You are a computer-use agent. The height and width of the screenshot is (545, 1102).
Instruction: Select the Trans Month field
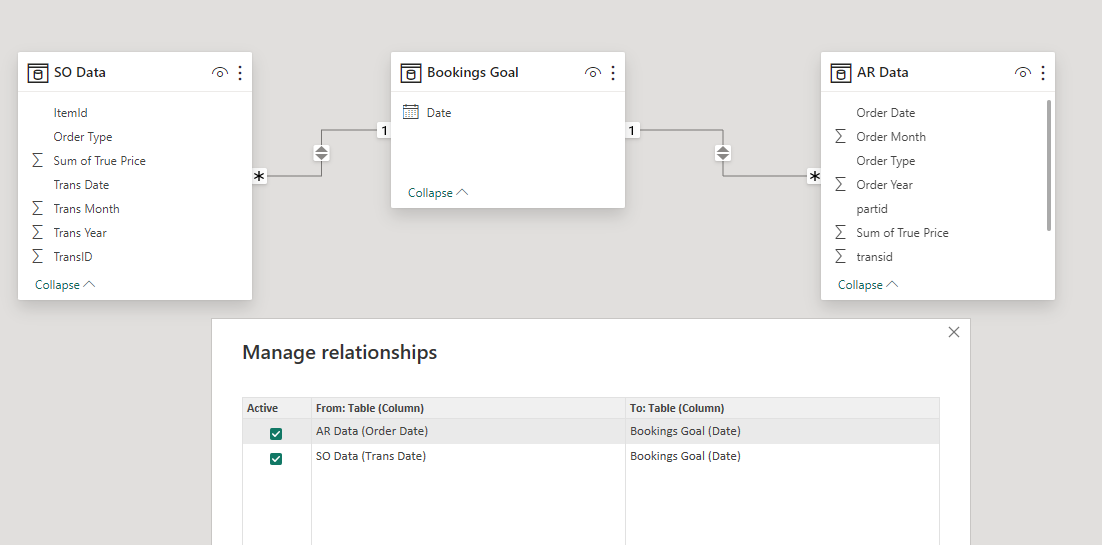(86, 208)
